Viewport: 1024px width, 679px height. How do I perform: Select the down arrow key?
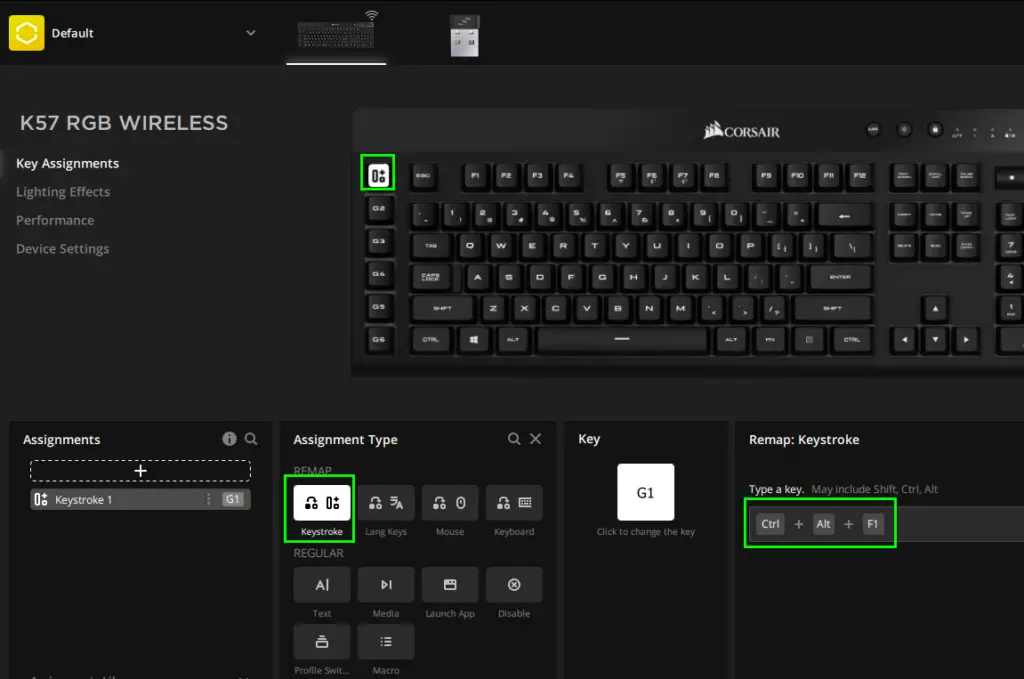click(935, 340)
